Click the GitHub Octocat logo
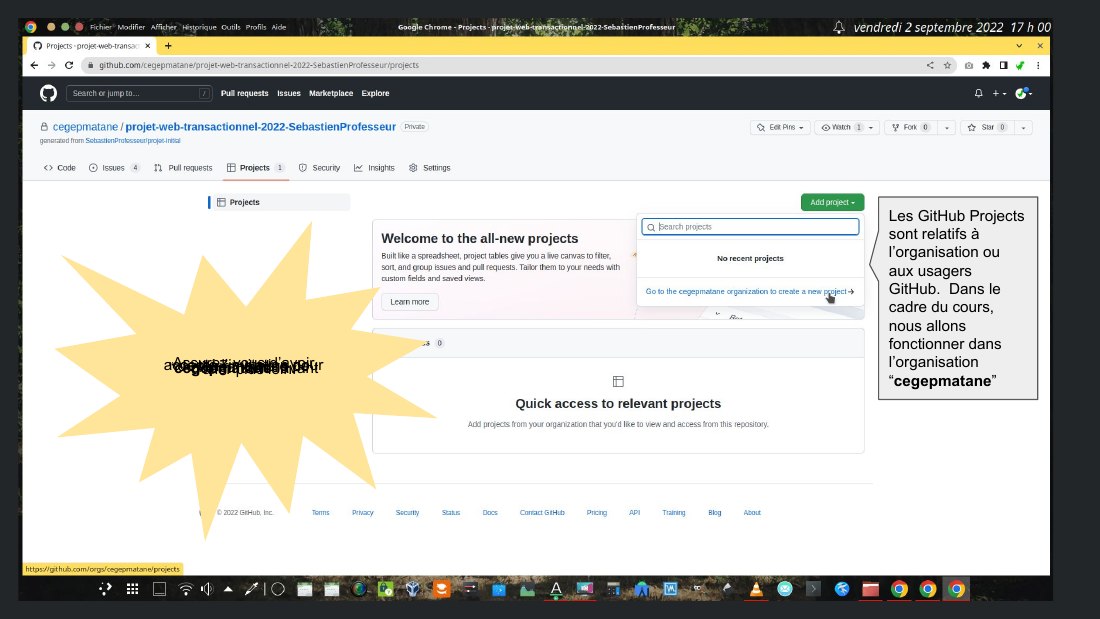The height and width of the screenshot is (619, 1100). tap(48, 93)
